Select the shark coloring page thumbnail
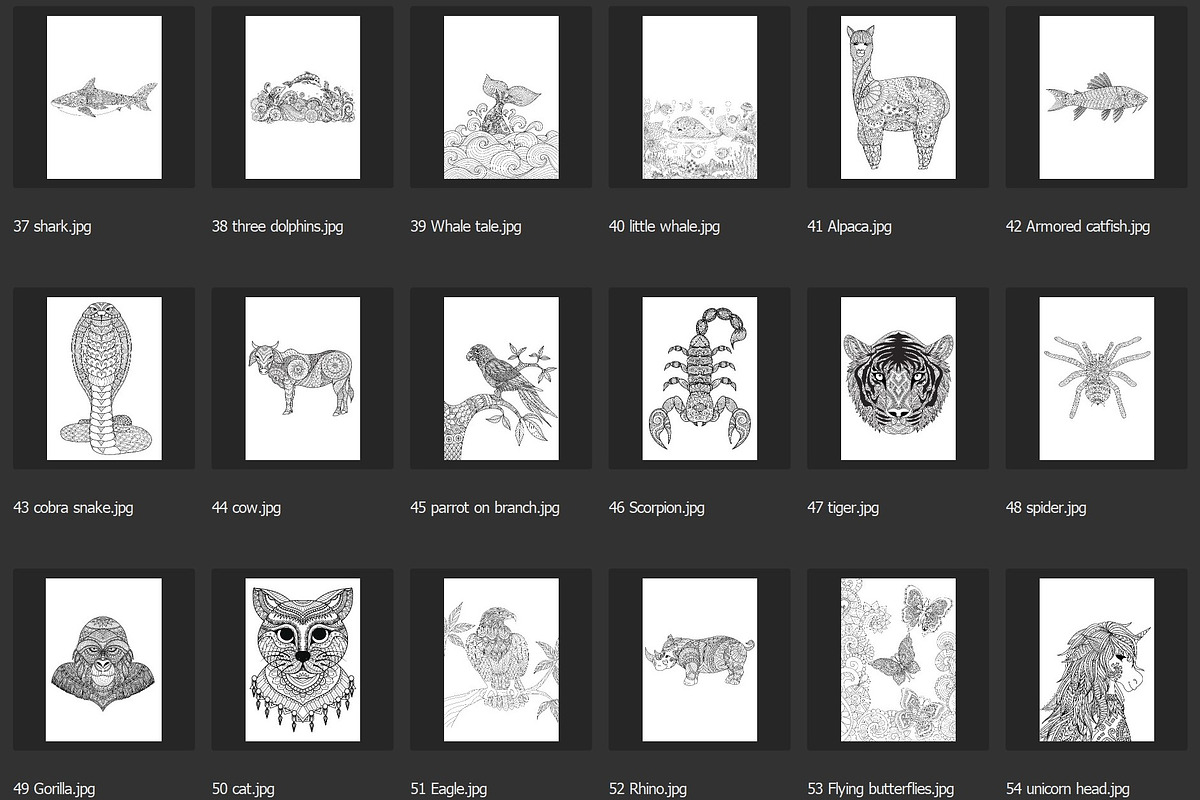This screenshot has height=800, width=1200. click(104, 98)
